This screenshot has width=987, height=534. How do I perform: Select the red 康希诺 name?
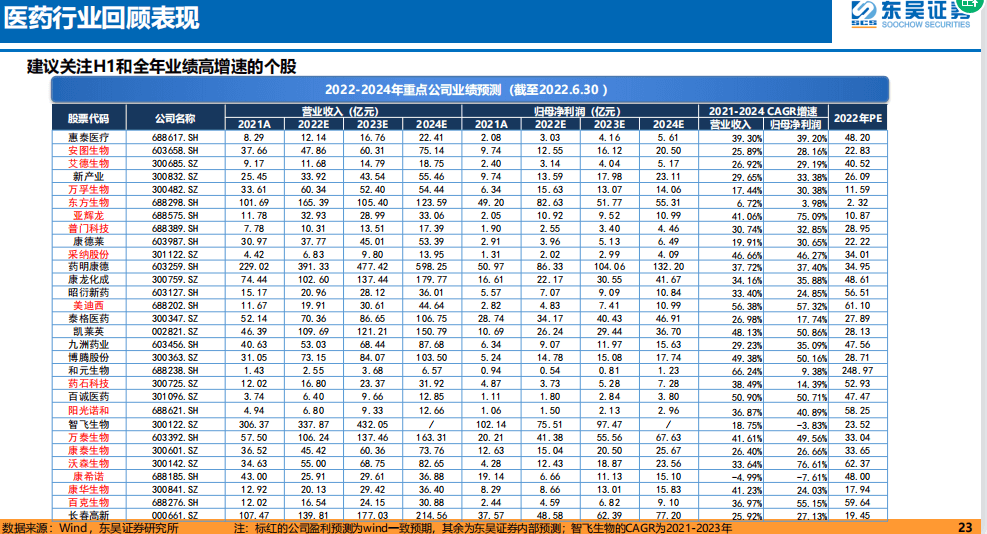89,477
